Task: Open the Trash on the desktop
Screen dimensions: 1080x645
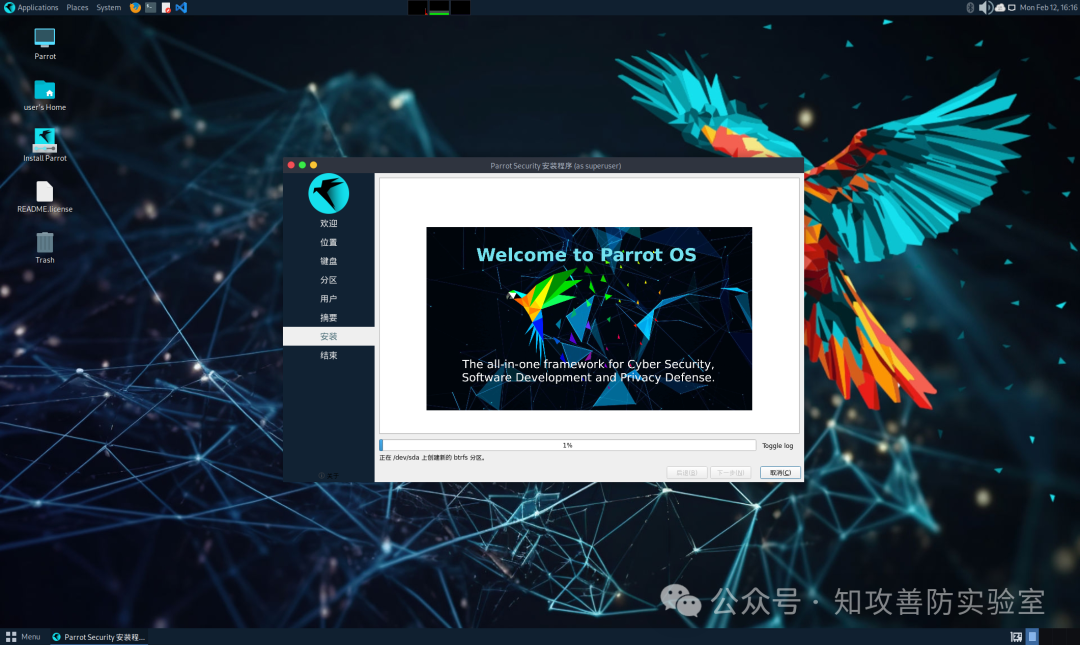Action: pos(44,247)
